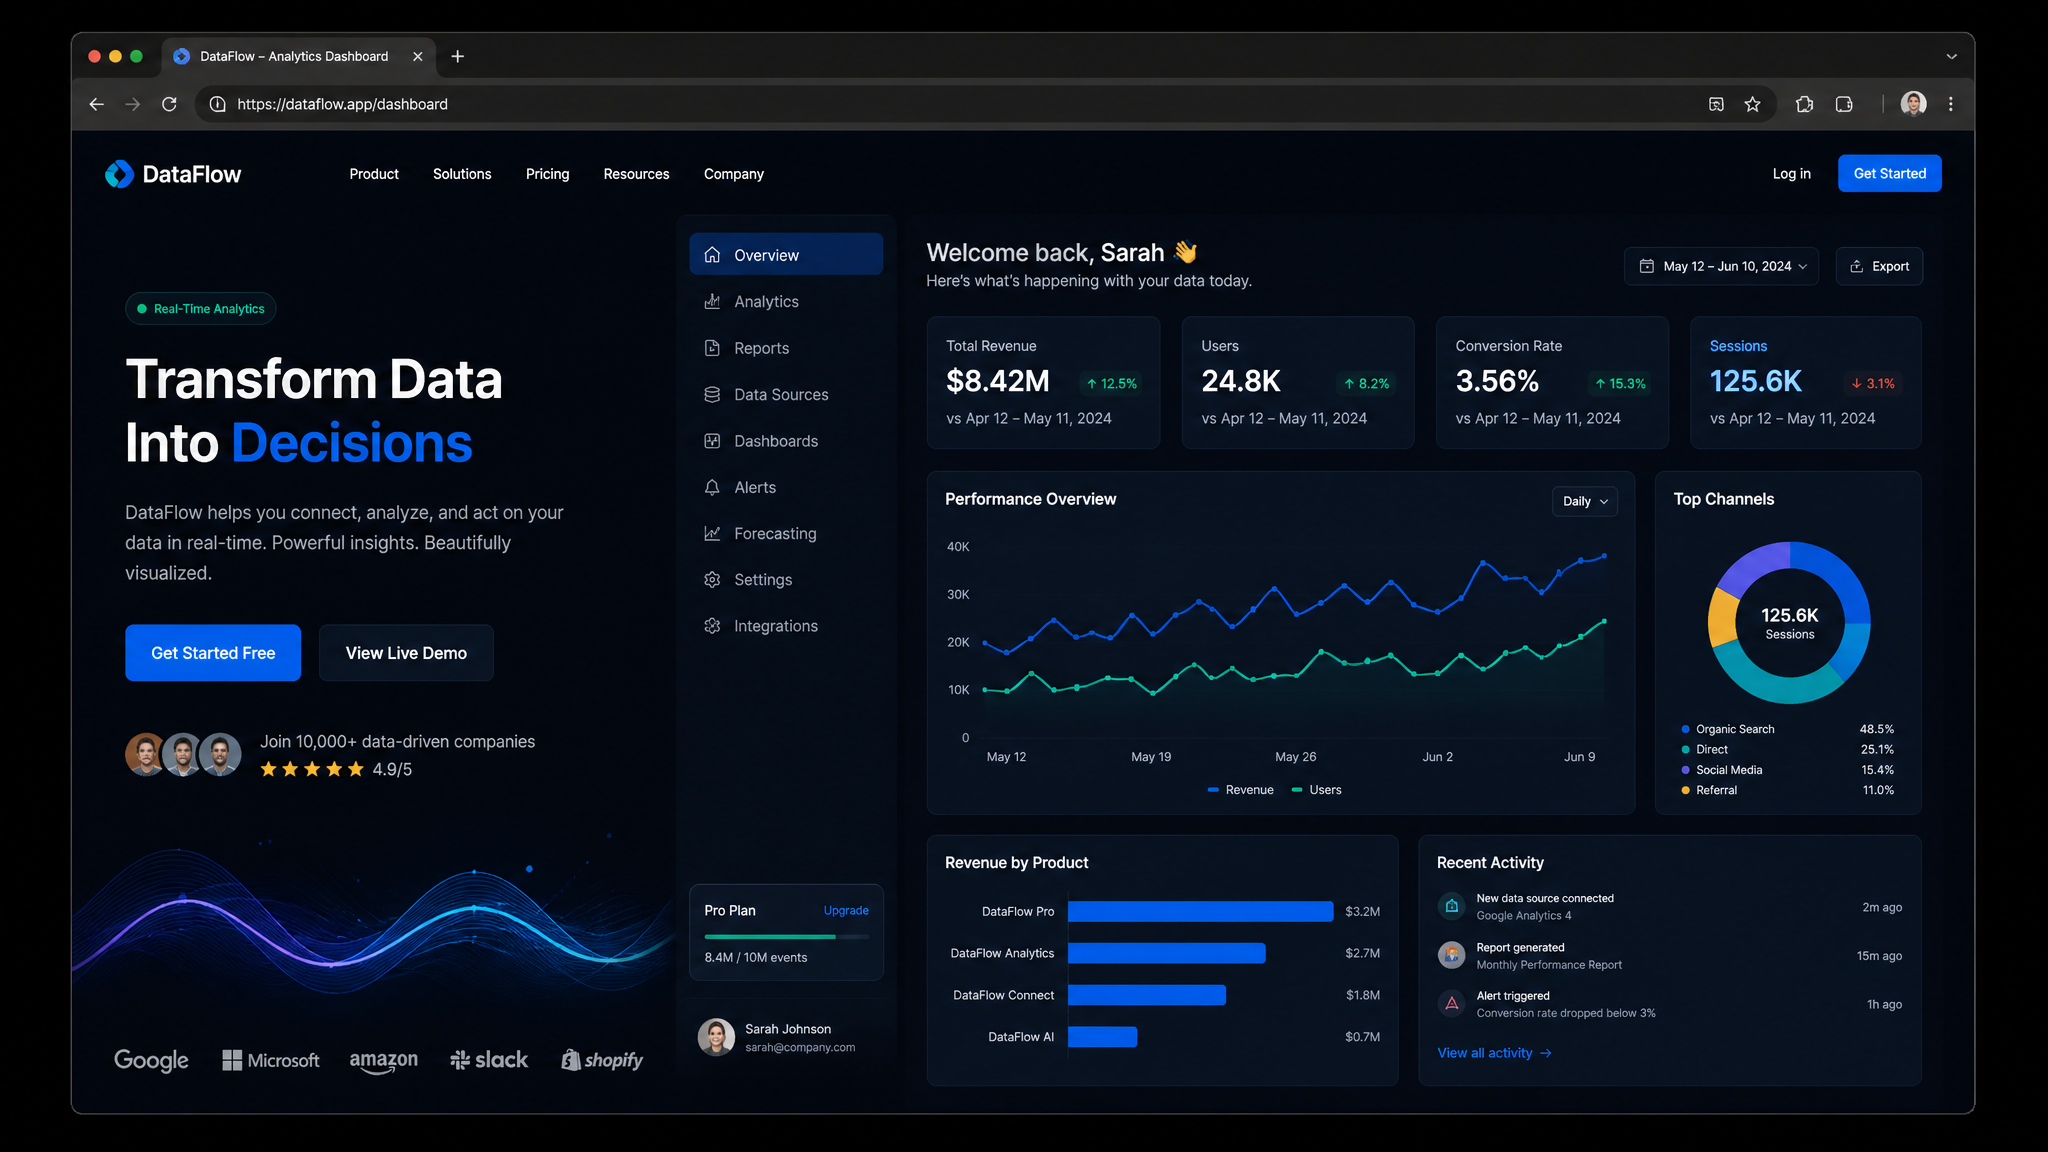
Task: Click the DataFlow Pro revenue bar
Action: tap(1200, 911)
